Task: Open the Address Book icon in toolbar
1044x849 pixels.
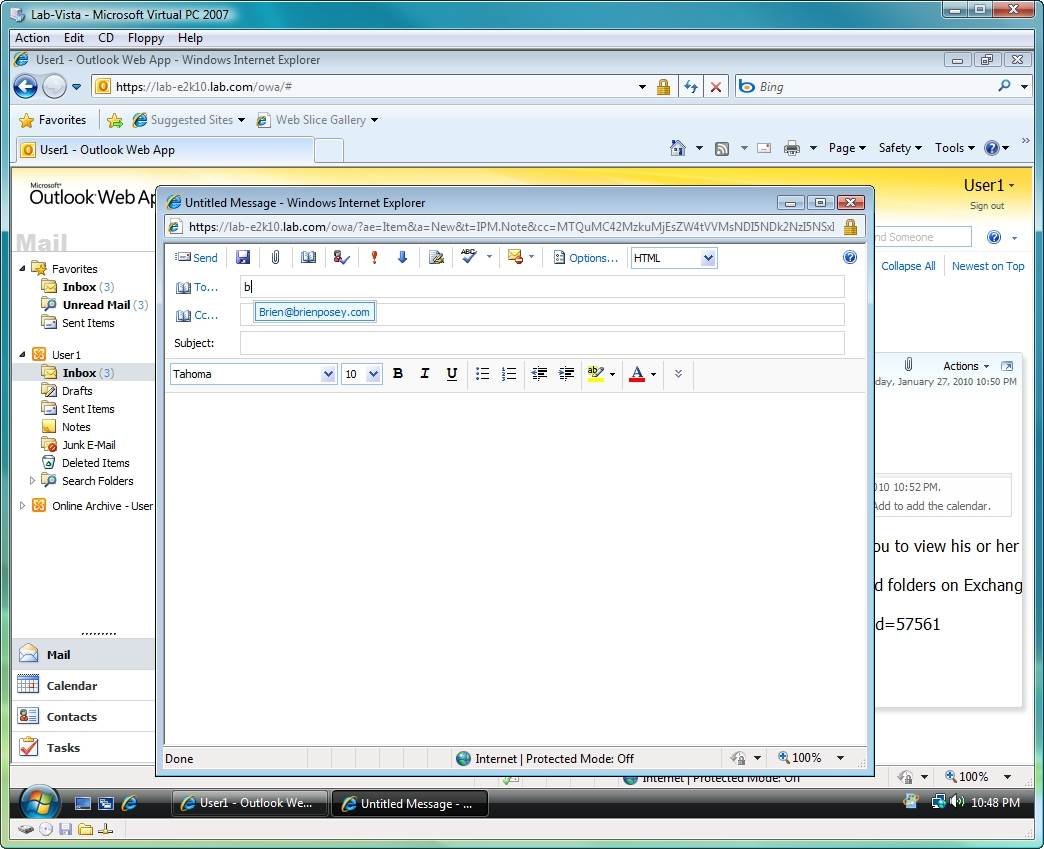Action: coord(308,258)
